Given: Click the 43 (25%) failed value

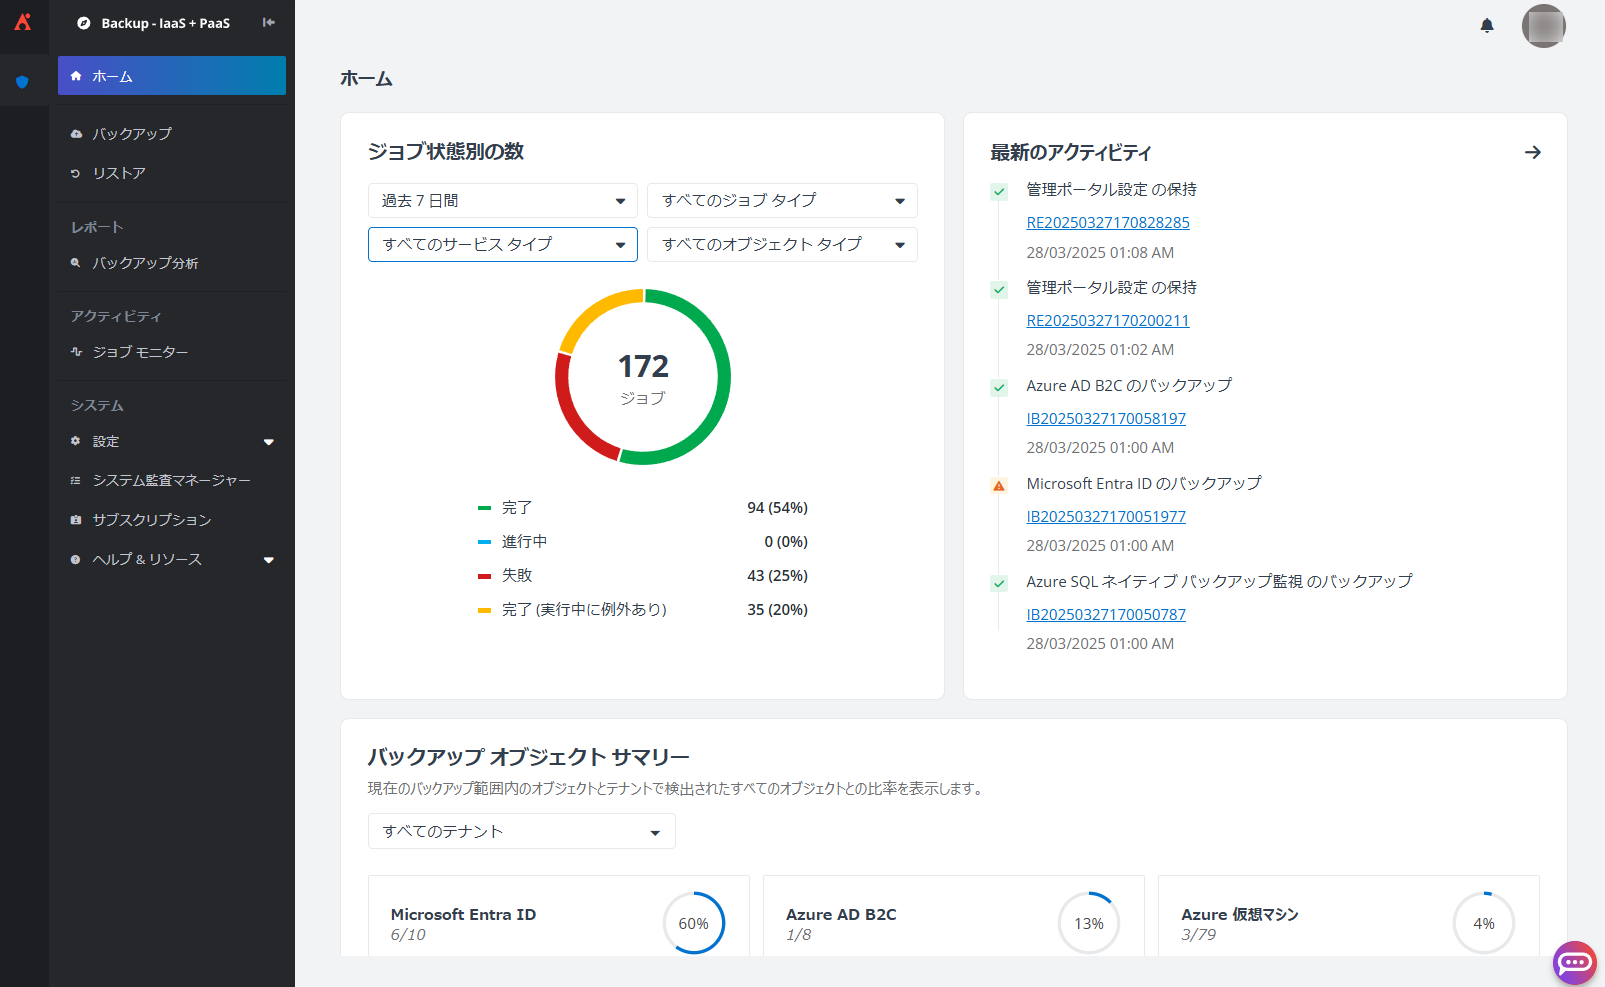Looking at the screenshot, I should [777, 576].
